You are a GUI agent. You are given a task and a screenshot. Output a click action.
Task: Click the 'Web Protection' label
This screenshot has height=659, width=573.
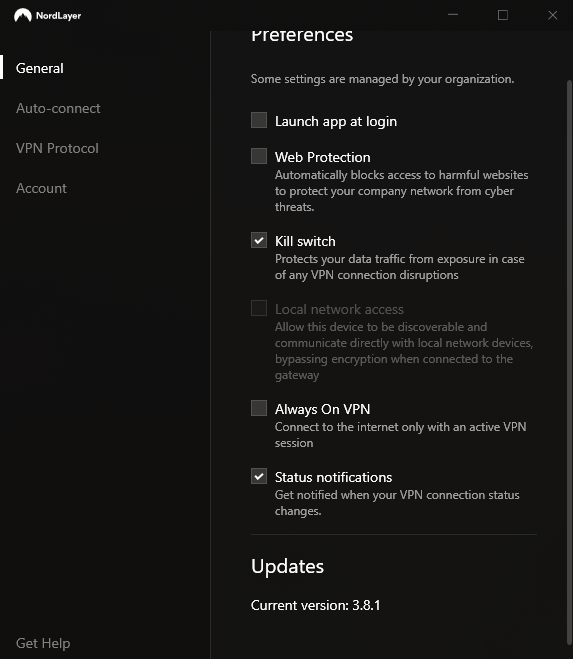[x=322, y=157]
